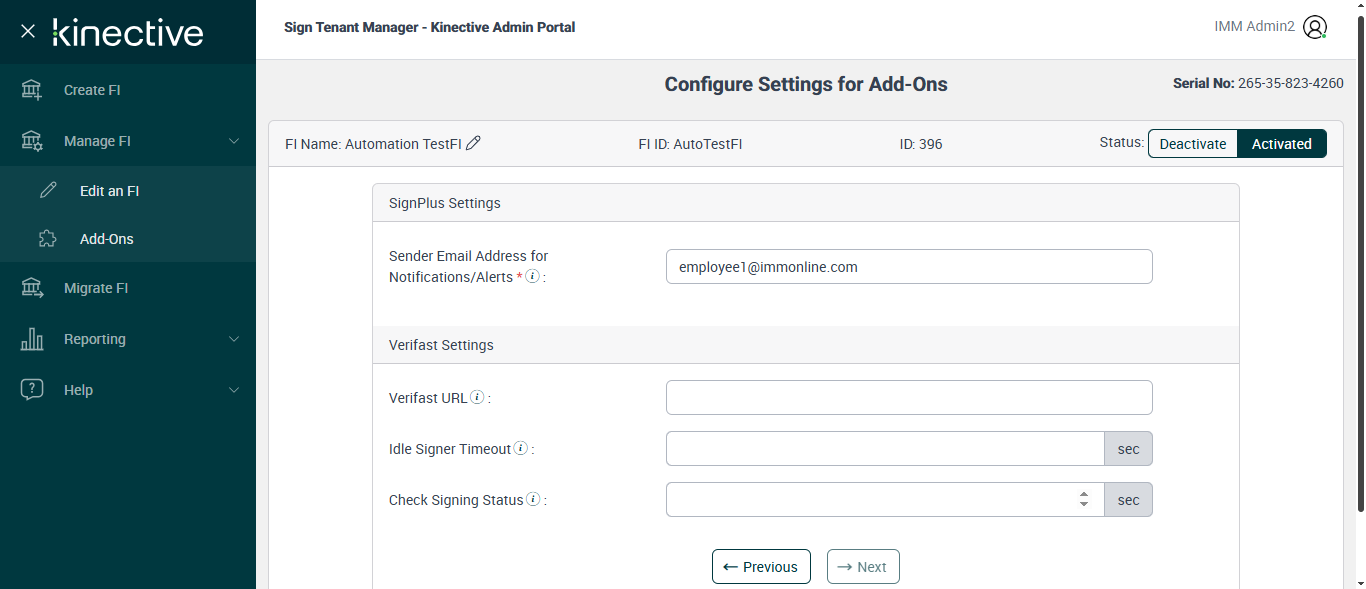Viewport: 1366px width, 589px height.
Task: Close the sidebar with the X icon
Action: tap(28, 32)
